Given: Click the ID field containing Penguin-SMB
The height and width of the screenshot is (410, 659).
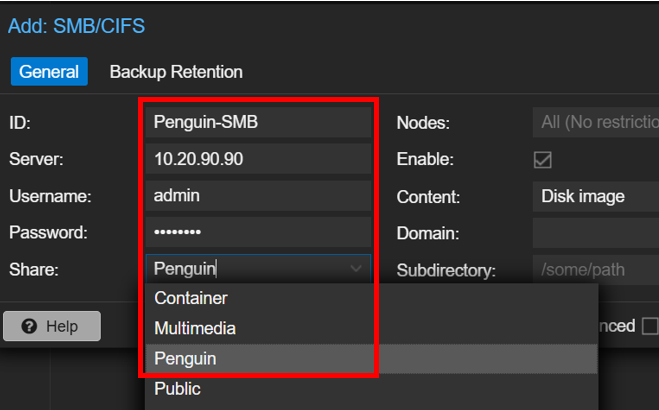Looking at the screenshot, I should 257,123.
